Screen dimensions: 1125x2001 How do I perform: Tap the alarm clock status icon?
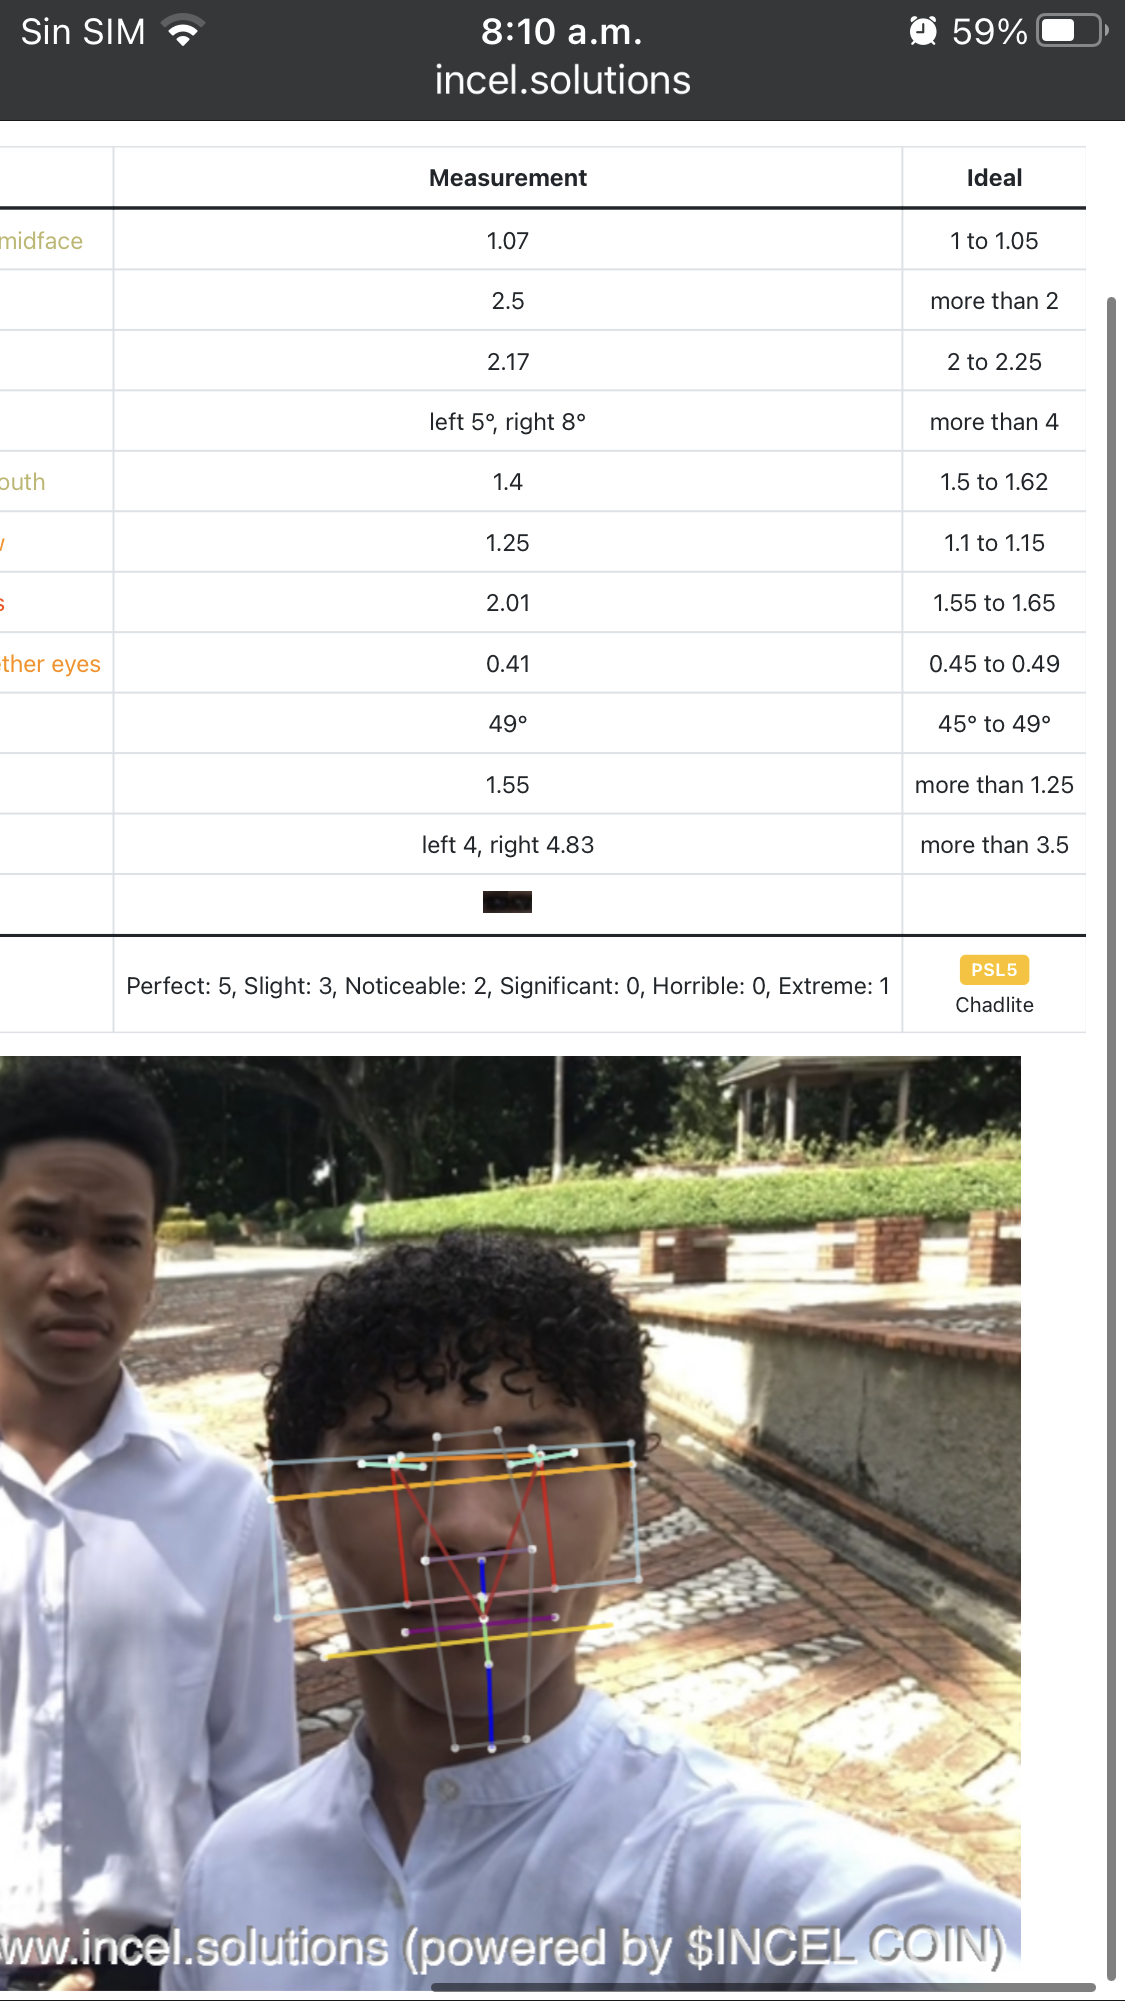pyautogui.click(x=923, y=31)
